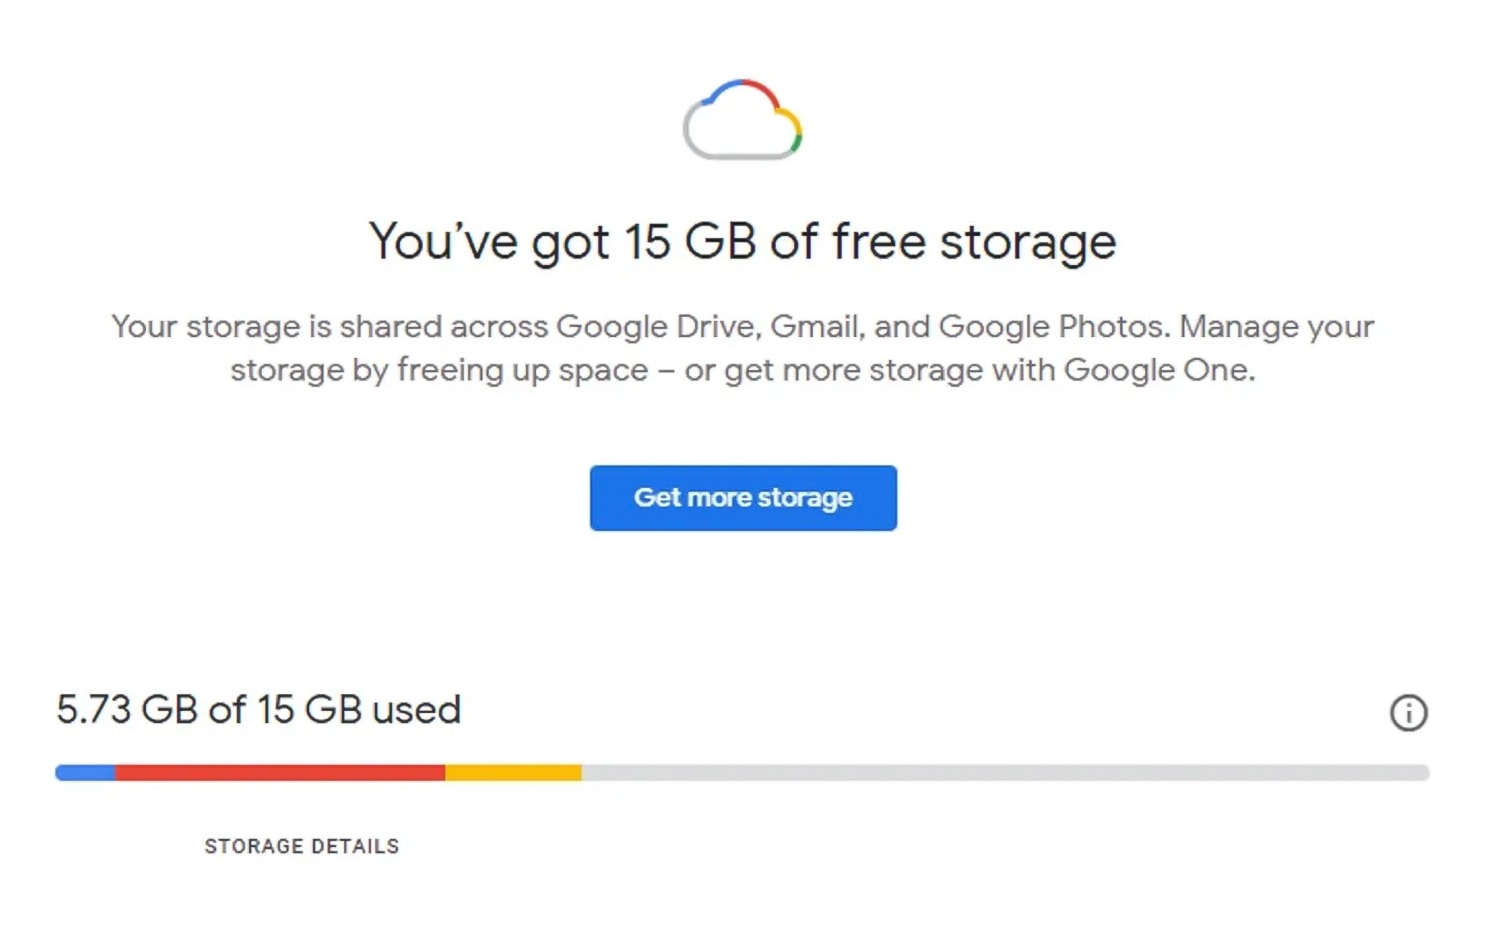1500x949 pixels.
Task: Select the red segment of the storage bar
Action: coord(280,773)
